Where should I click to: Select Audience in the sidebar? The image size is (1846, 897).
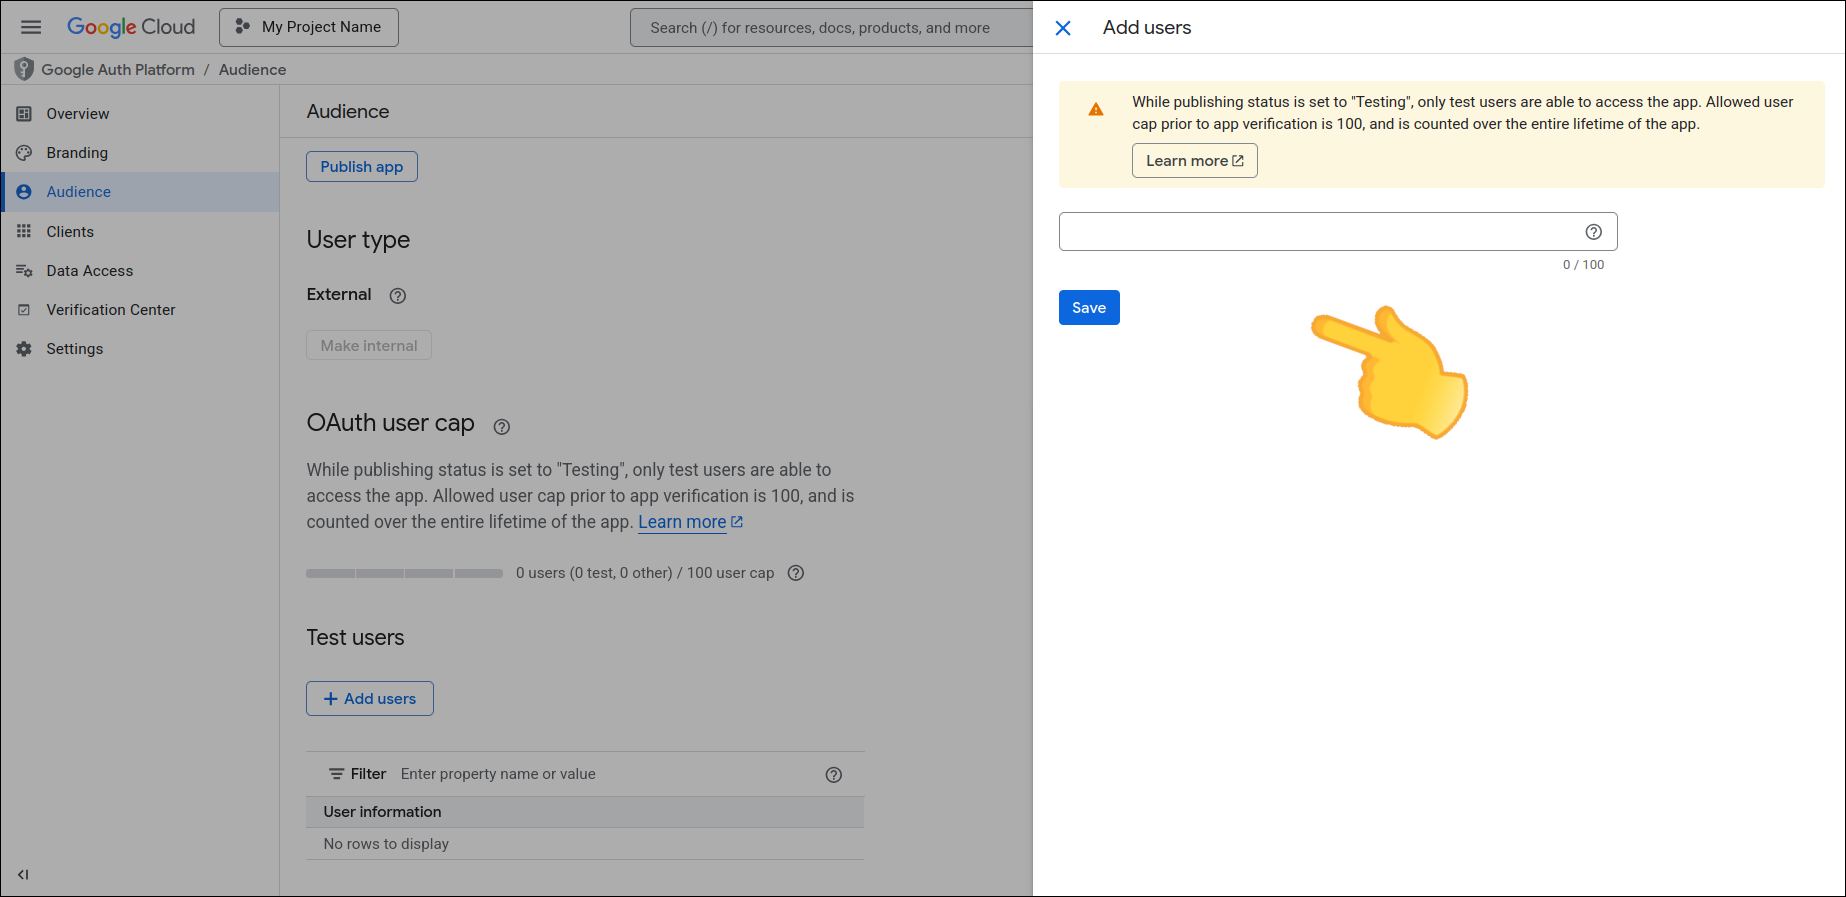click(140, 192)
